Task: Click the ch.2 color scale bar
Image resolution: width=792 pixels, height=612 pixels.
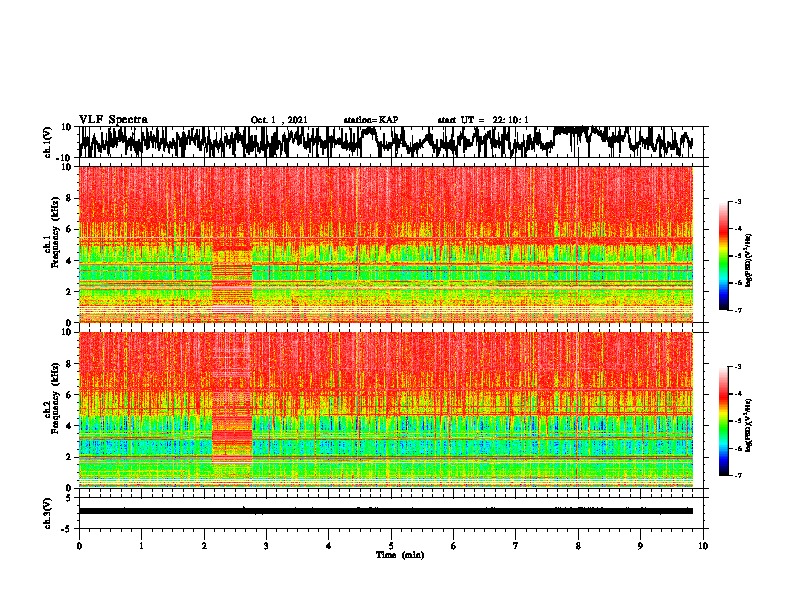Action: pyautogui.click(x=724, y=421)
